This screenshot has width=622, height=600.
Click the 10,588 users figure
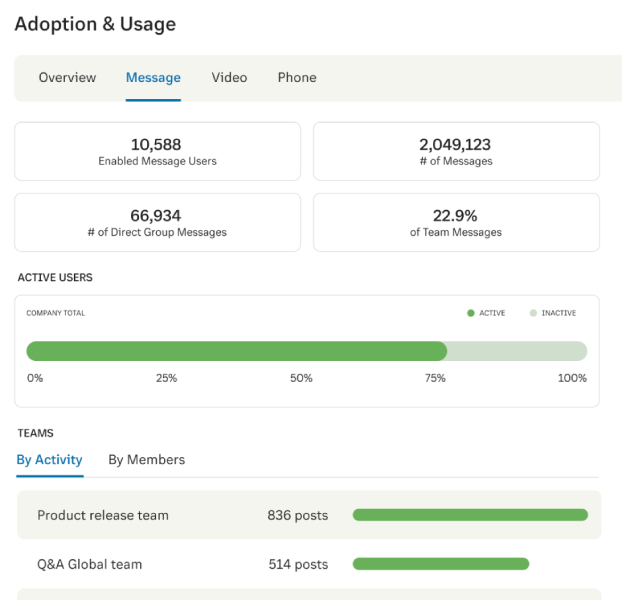156,145
